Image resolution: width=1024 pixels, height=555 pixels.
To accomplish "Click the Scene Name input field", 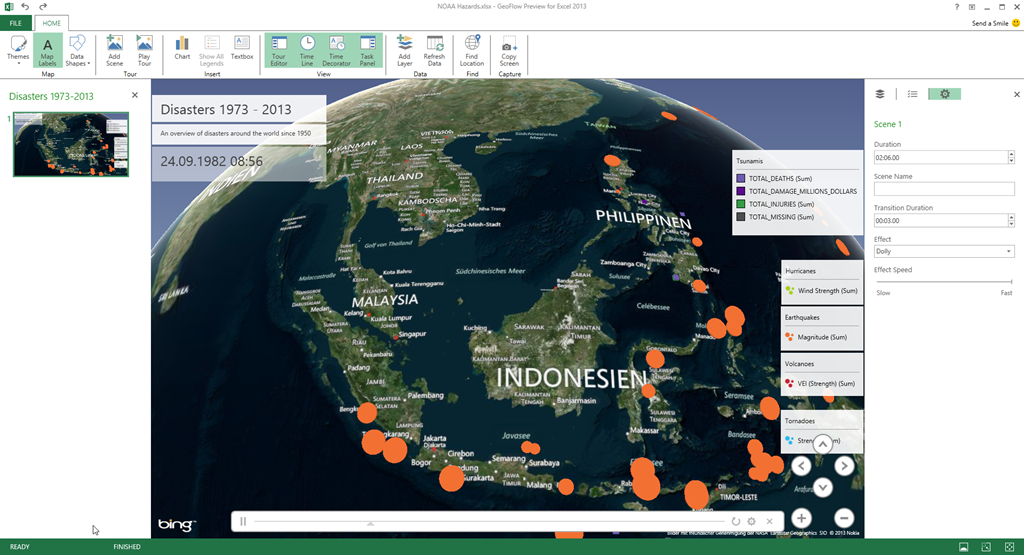I will [943, 188].
